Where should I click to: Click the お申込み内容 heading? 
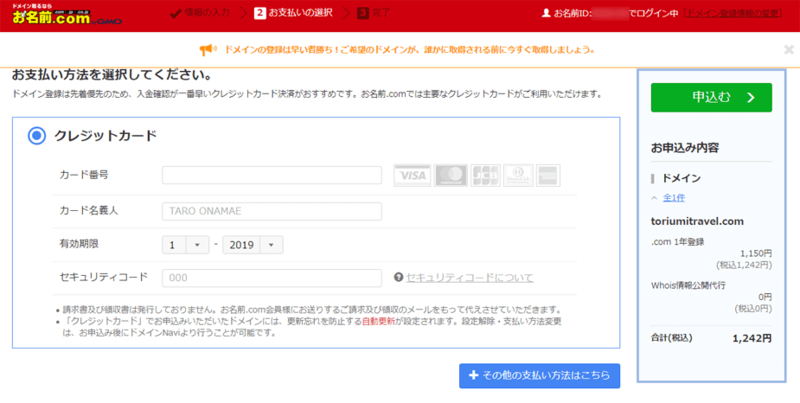(x=685, y=148)
